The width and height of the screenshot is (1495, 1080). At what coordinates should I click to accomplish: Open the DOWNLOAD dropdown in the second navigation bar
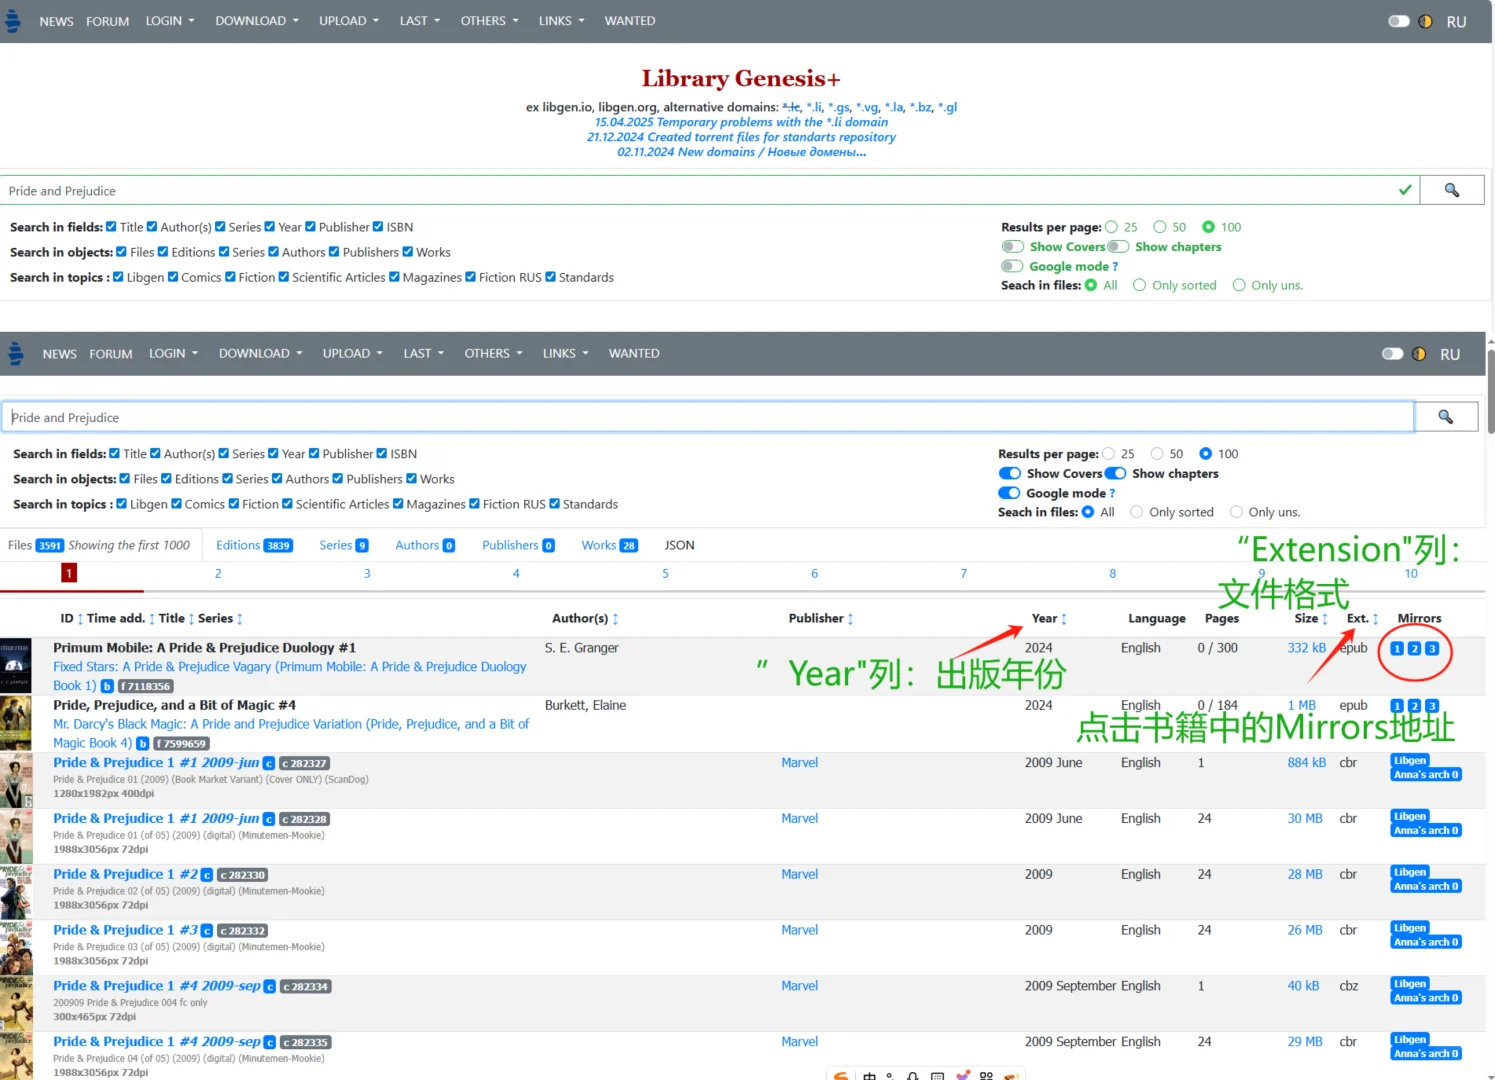point(261,354)
